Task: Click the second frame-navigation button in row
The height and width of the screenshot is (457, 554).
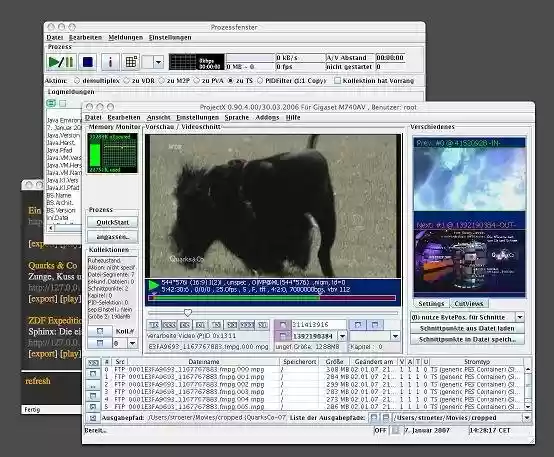Action: coord(169,324)
